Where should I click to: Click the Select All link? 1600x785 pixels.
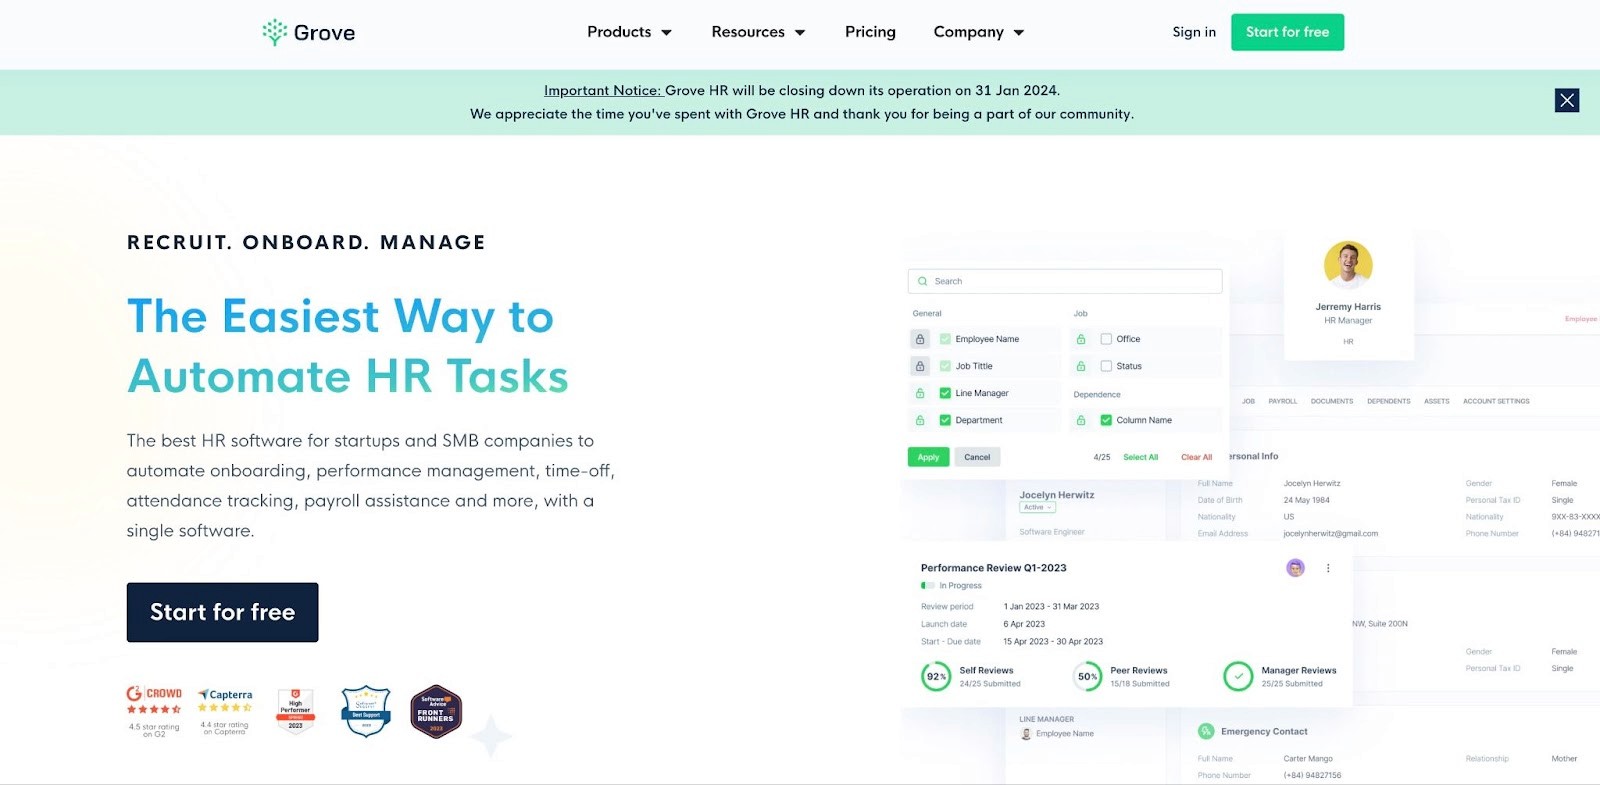pyautogui.click(x=1140, y=457)
